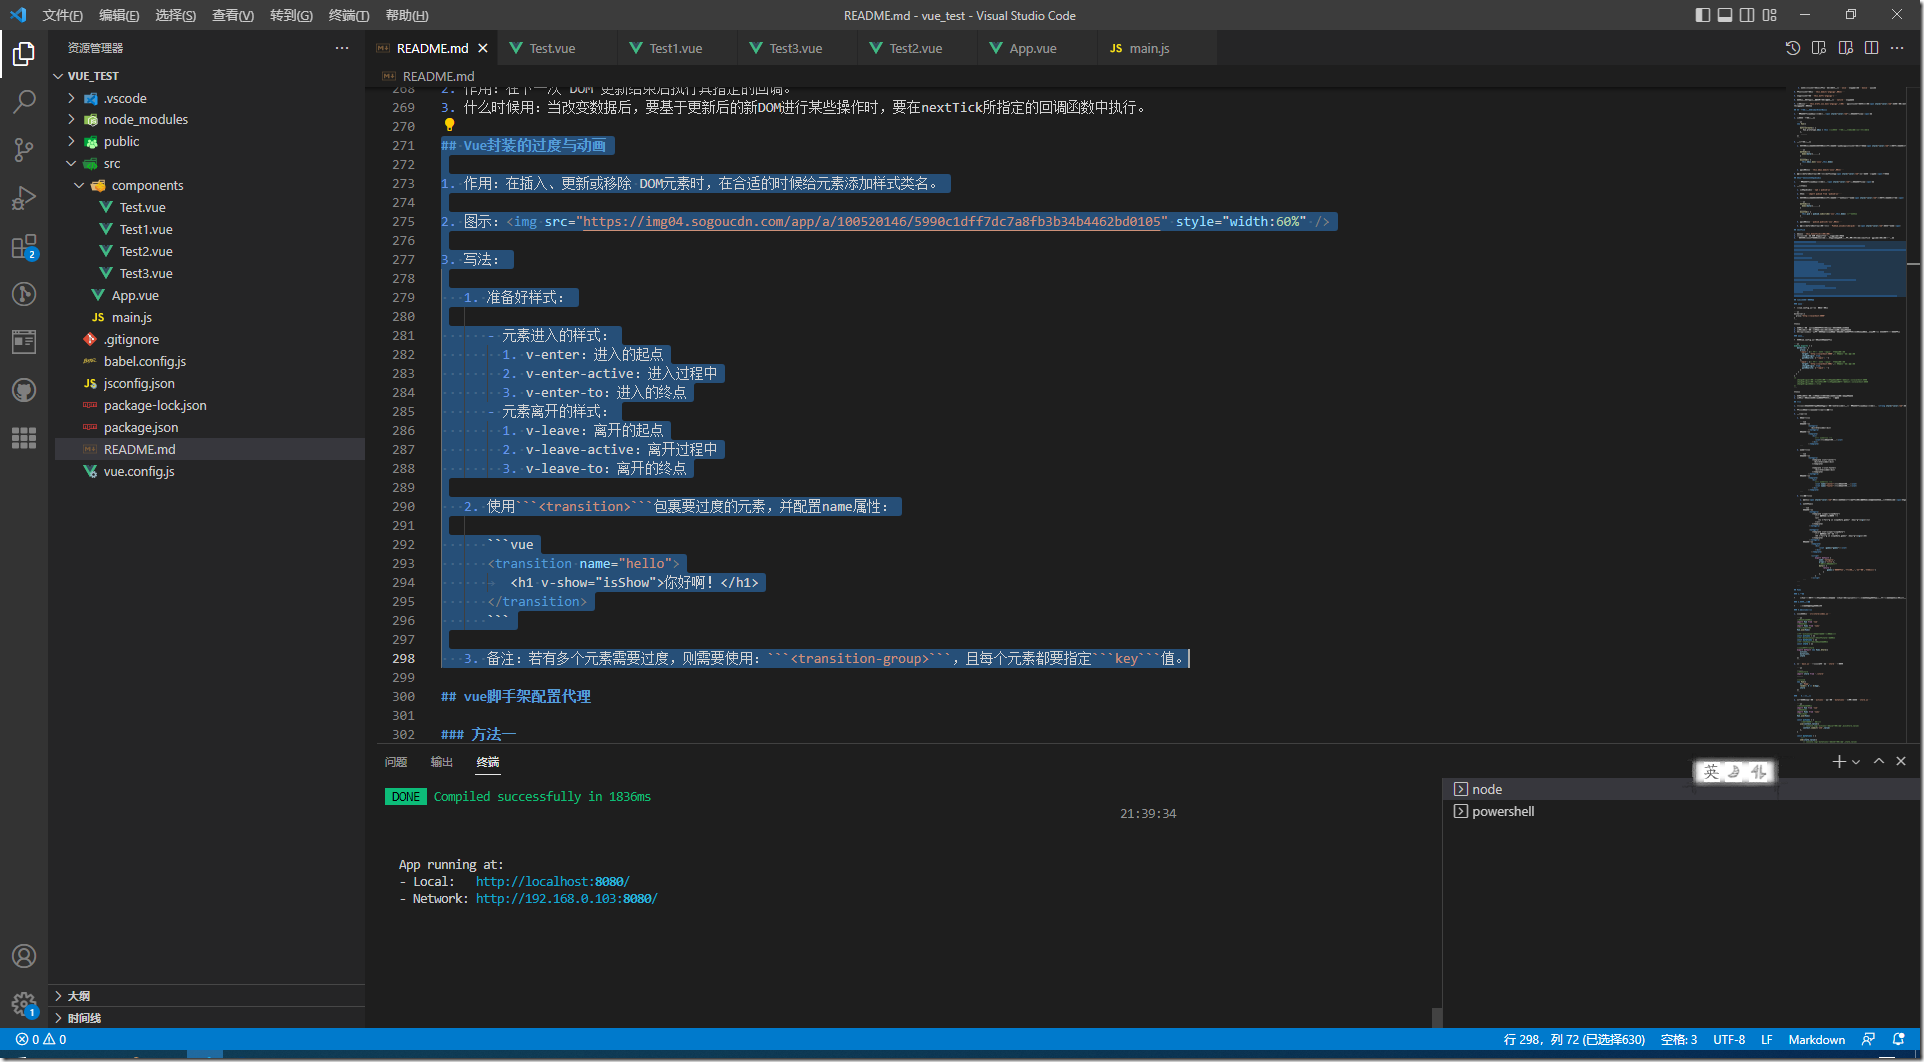This screenshot has height=1062, width=1924.
Task: Change indentation via 空格: 3
Action: (x=1679, y=1040)
